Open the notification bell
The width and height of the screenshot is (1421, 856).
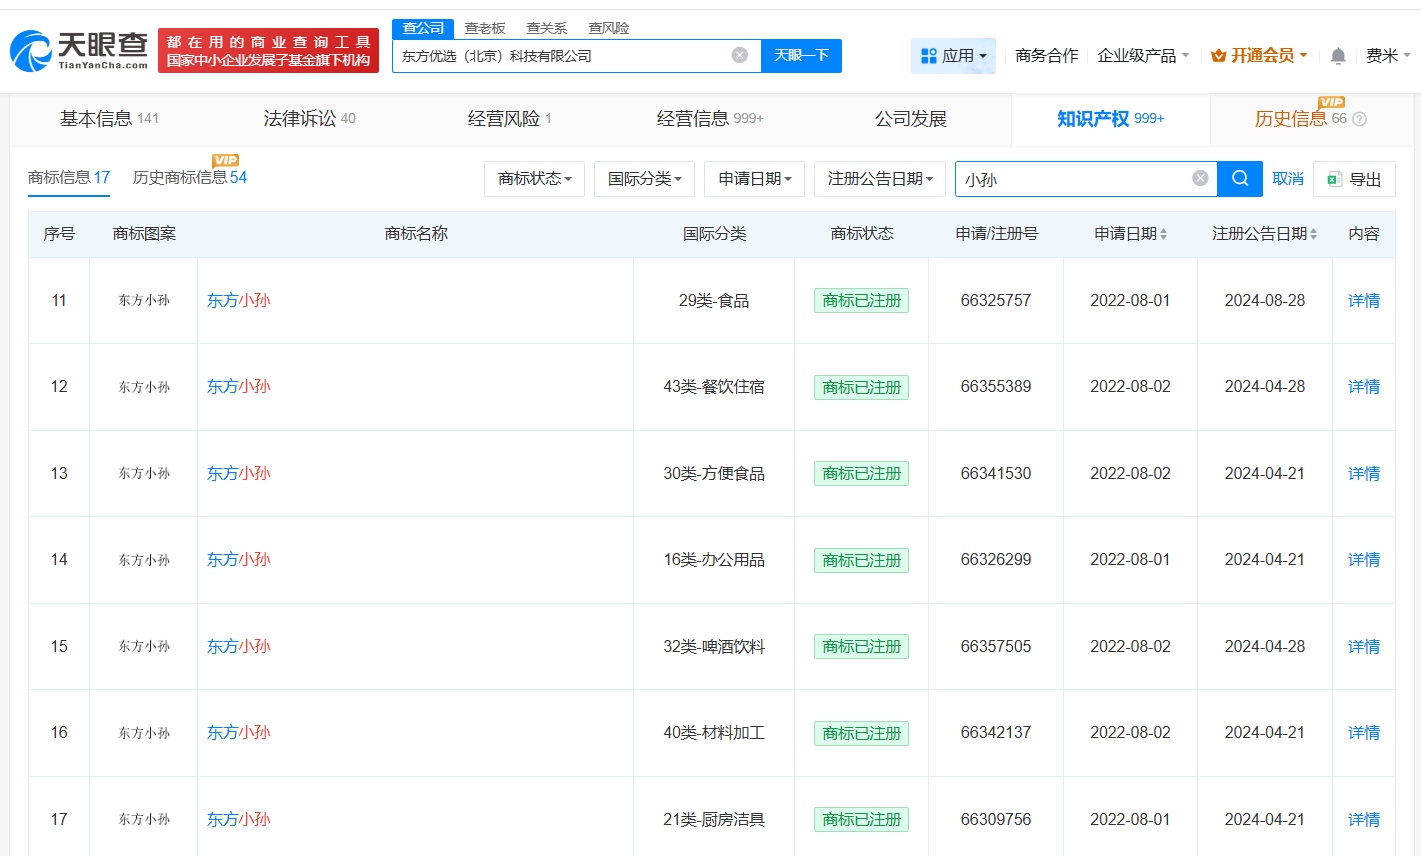pyautogui.click(x=1338, y=56)
